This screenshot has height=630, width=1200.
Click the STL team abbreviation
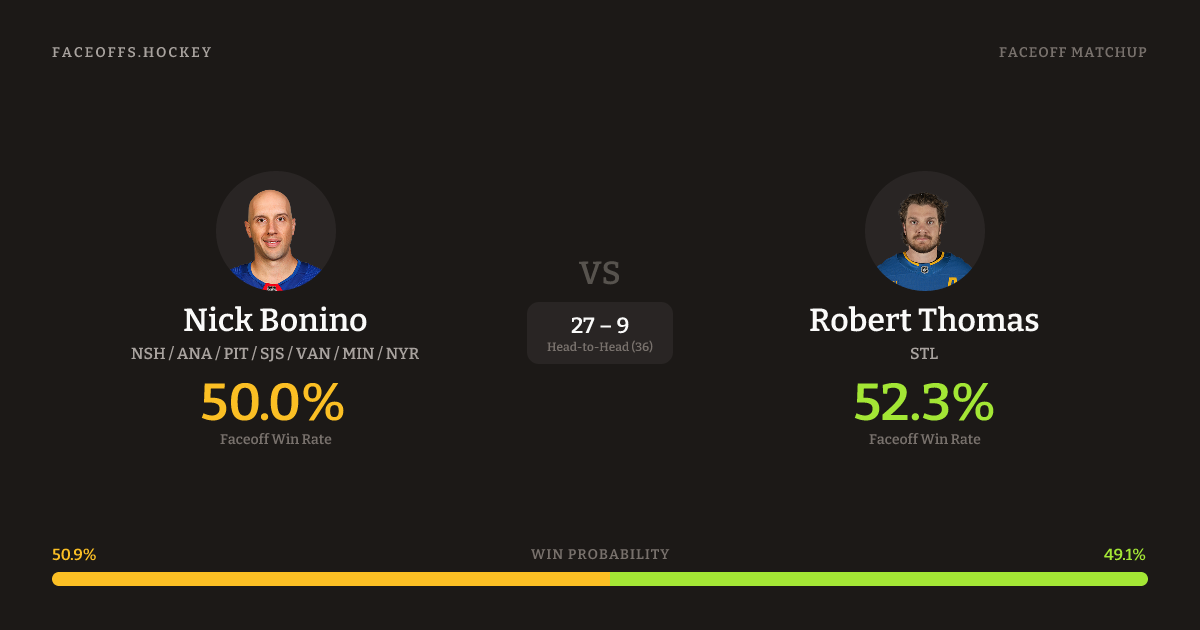tap(924, 354)
